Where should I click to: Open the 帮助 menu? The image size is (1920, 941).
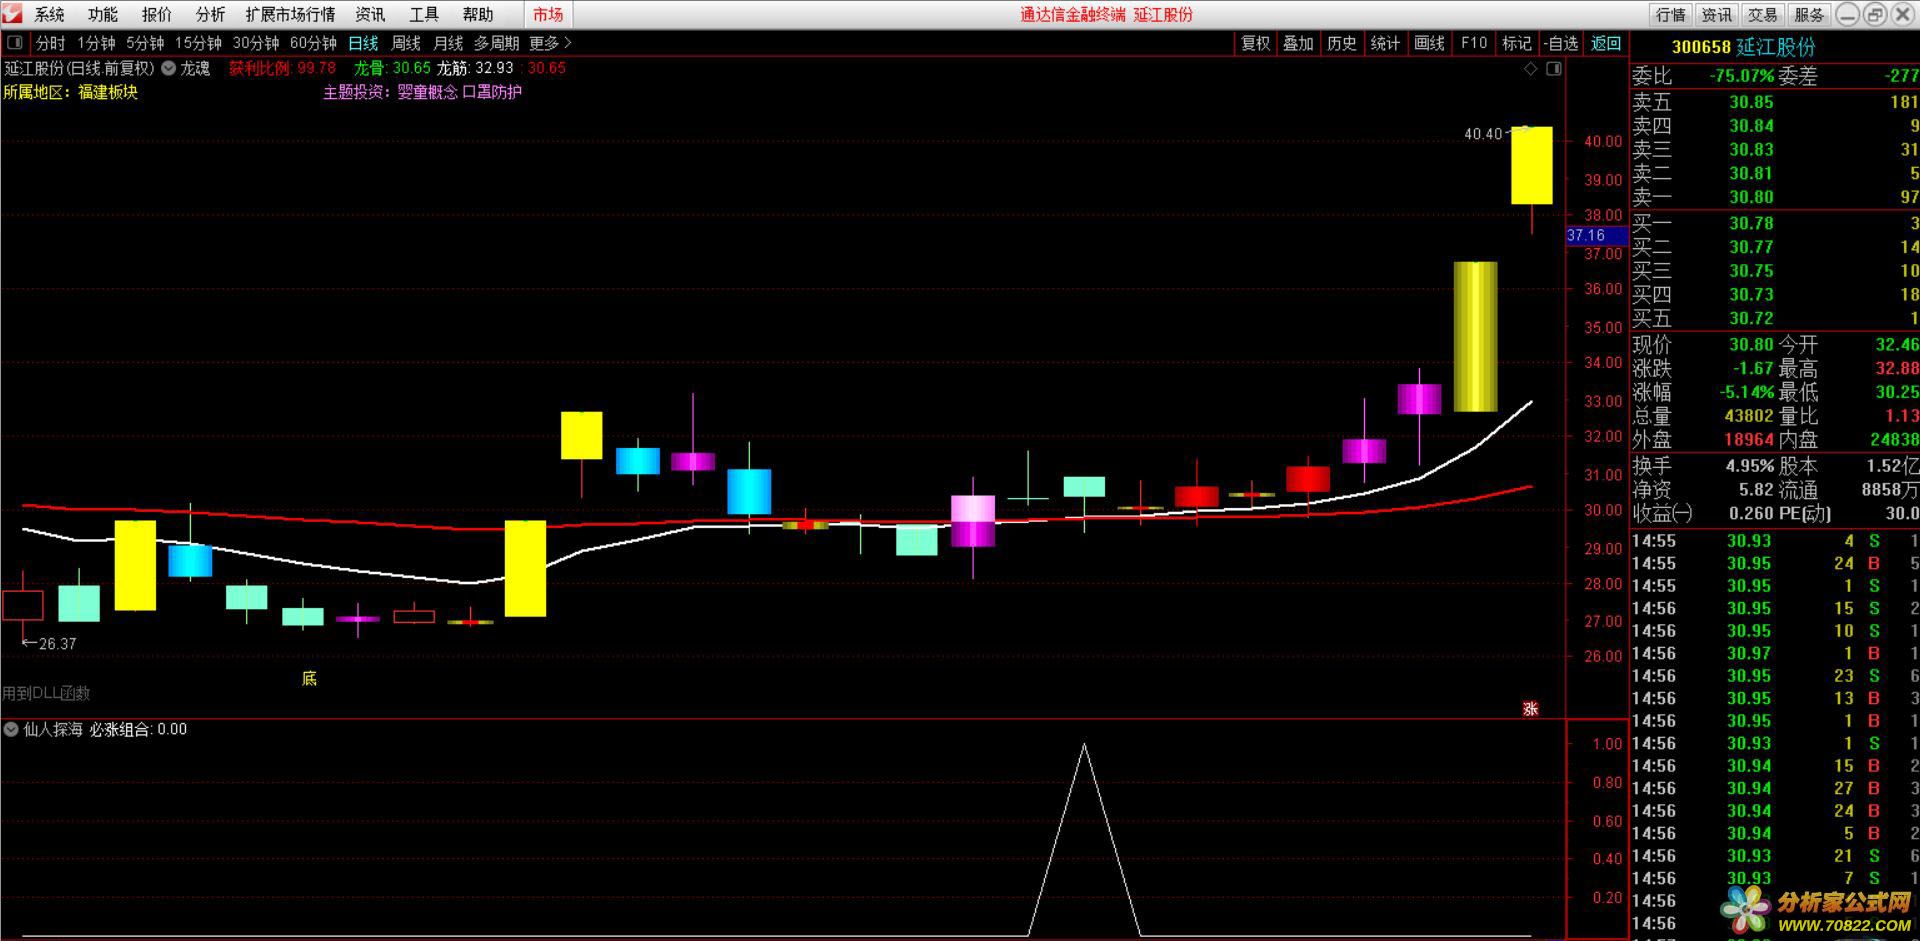coord(478,14)
